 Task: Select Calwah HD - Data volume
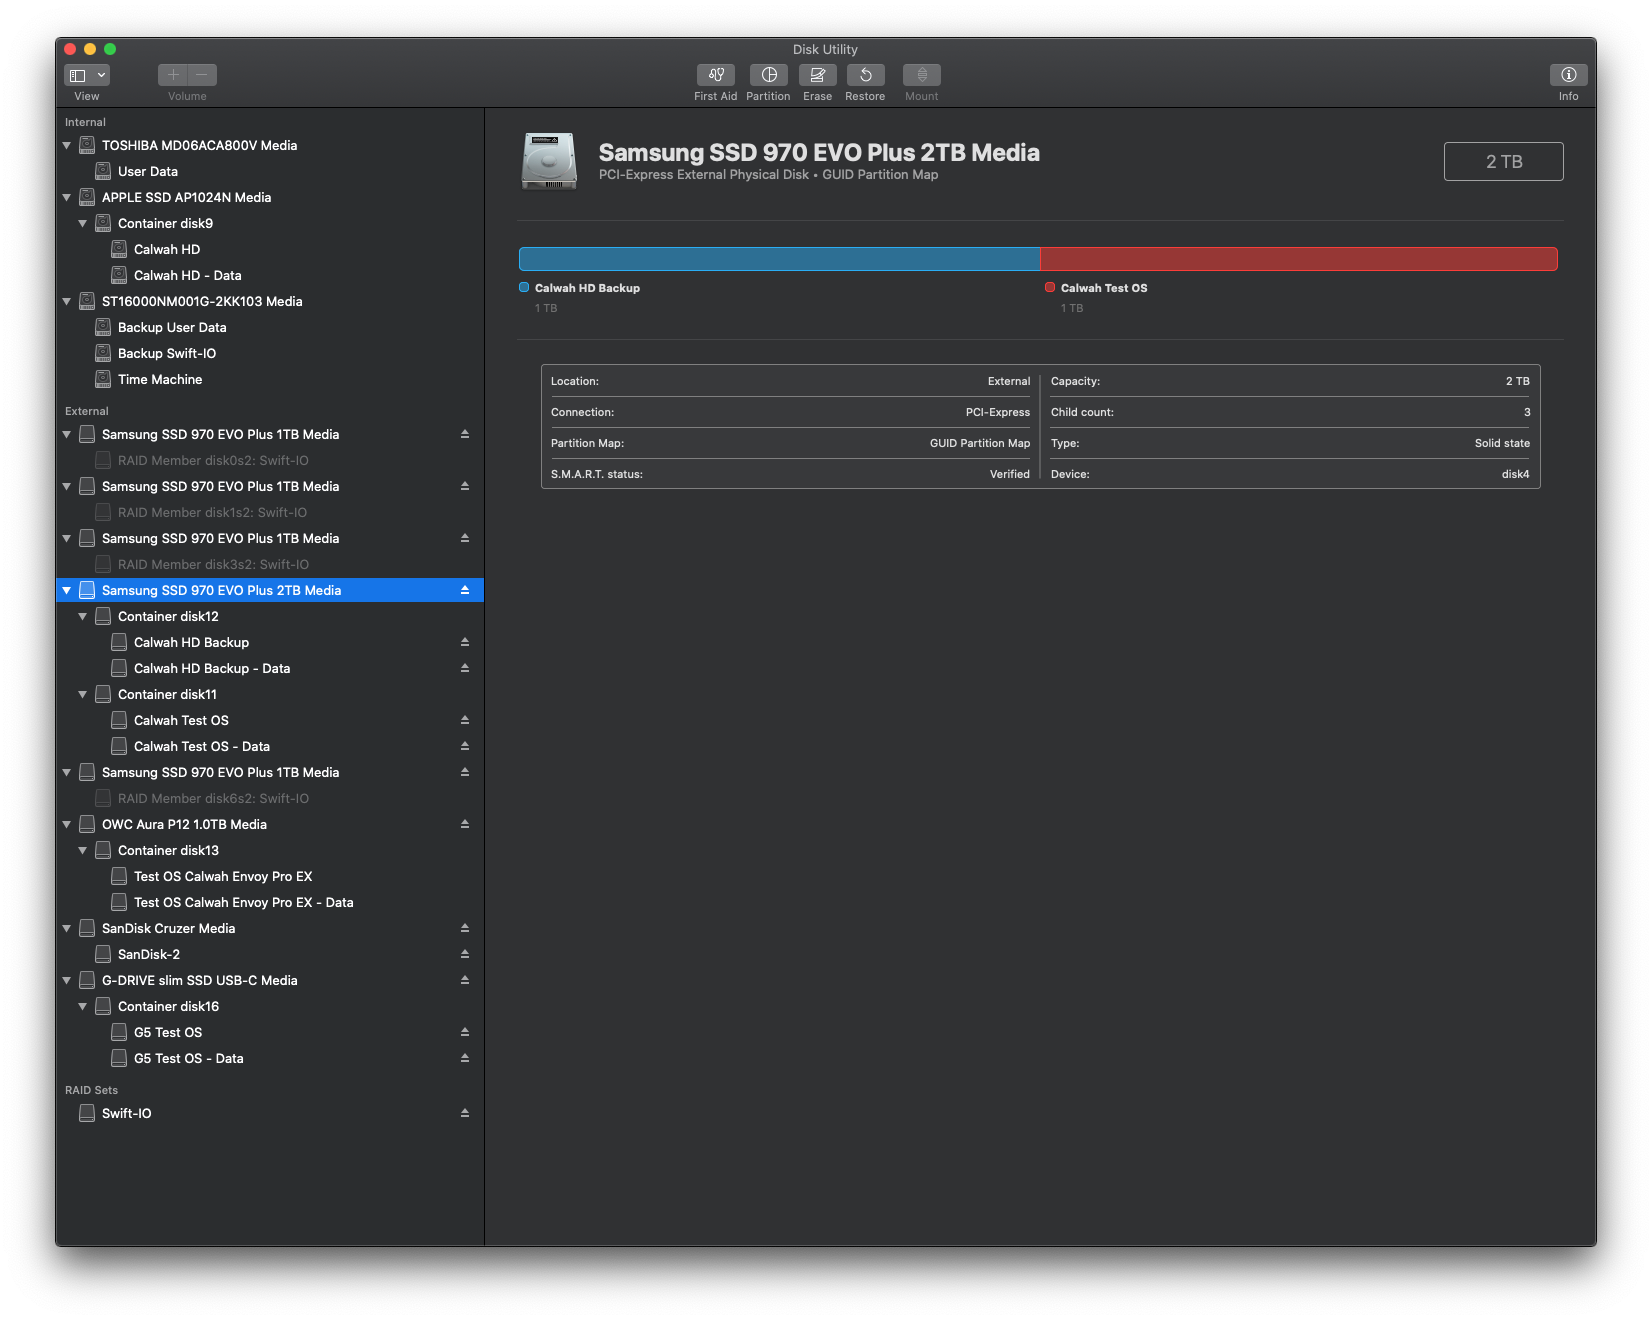click(270, 276)
